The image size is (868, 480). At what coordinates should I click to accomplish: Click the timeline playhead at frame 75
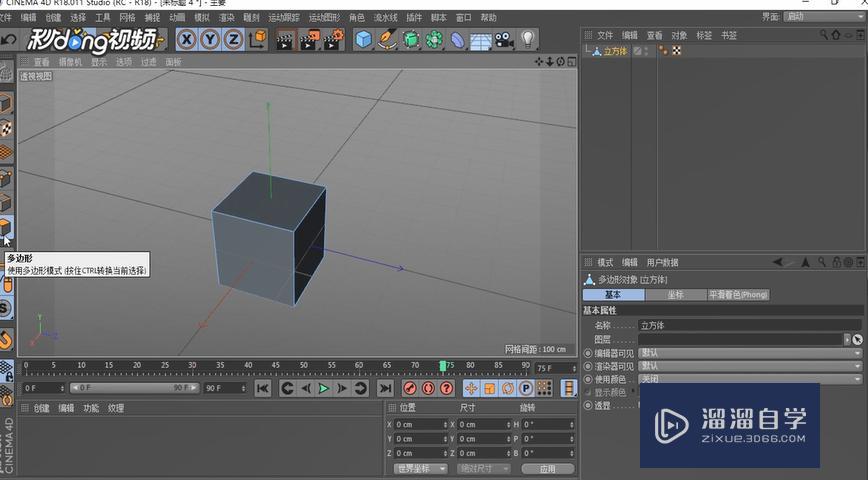point(443,366)
